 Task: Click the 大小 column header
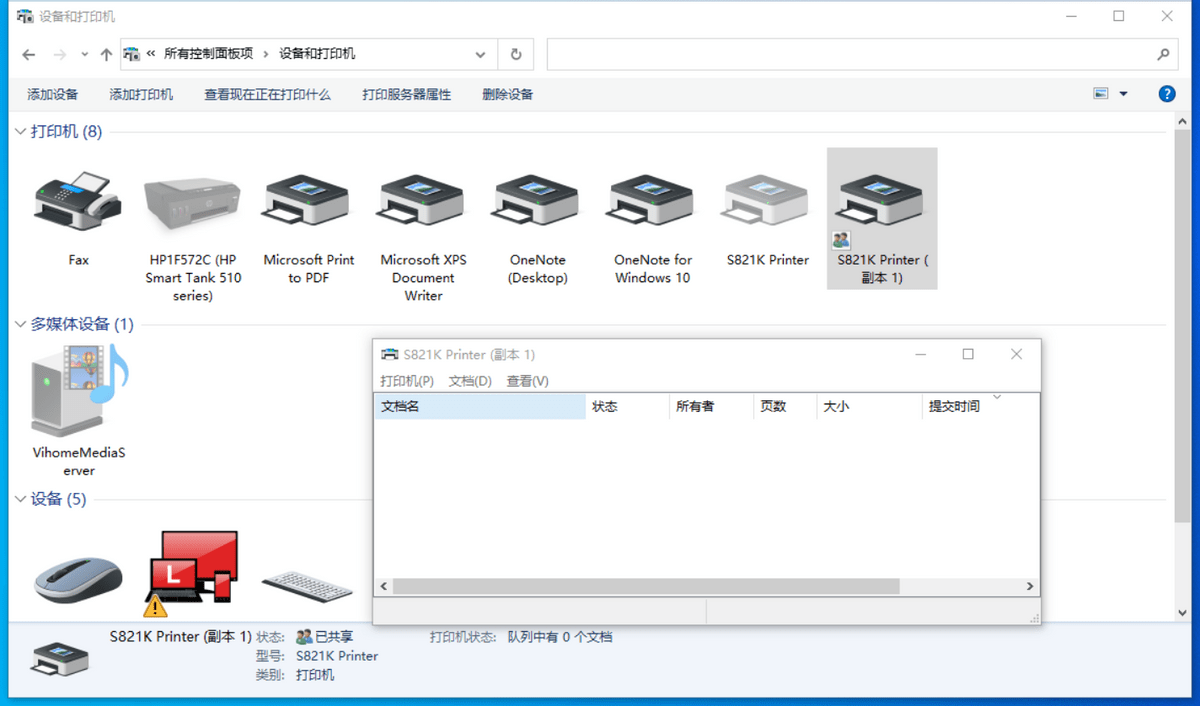(x=869, y=406)
